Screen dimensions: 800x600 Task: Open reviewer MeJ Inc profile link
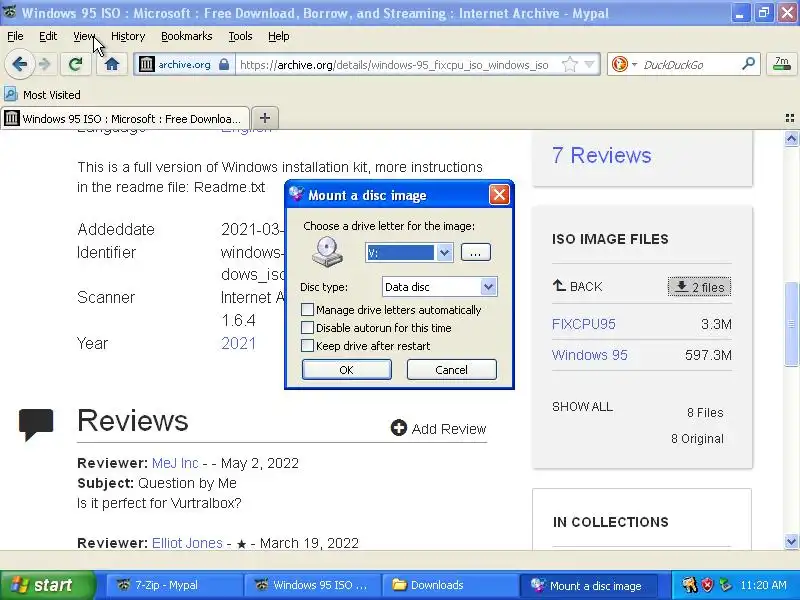(x=175, y=463)
